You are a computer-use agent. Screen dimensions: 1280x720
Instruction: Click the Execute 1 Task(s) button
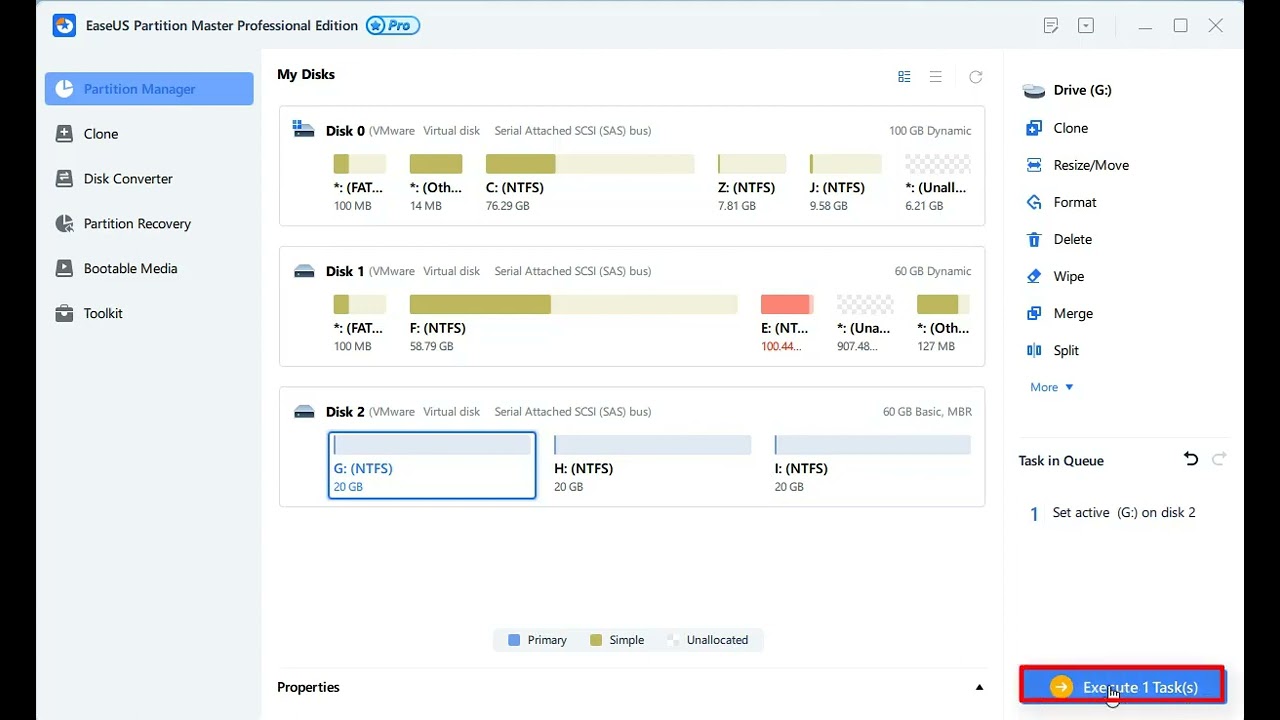tap(1122, 687)
